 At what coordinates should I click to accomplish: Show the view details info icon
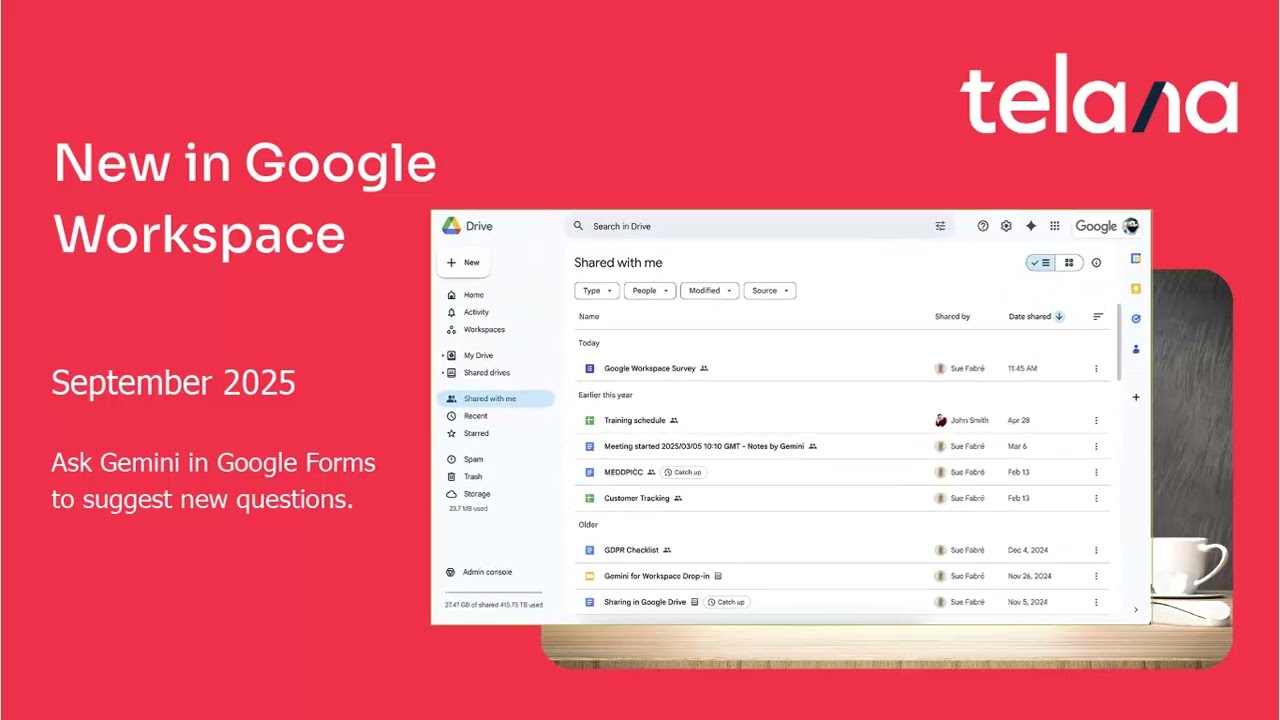pos(1096,263)
